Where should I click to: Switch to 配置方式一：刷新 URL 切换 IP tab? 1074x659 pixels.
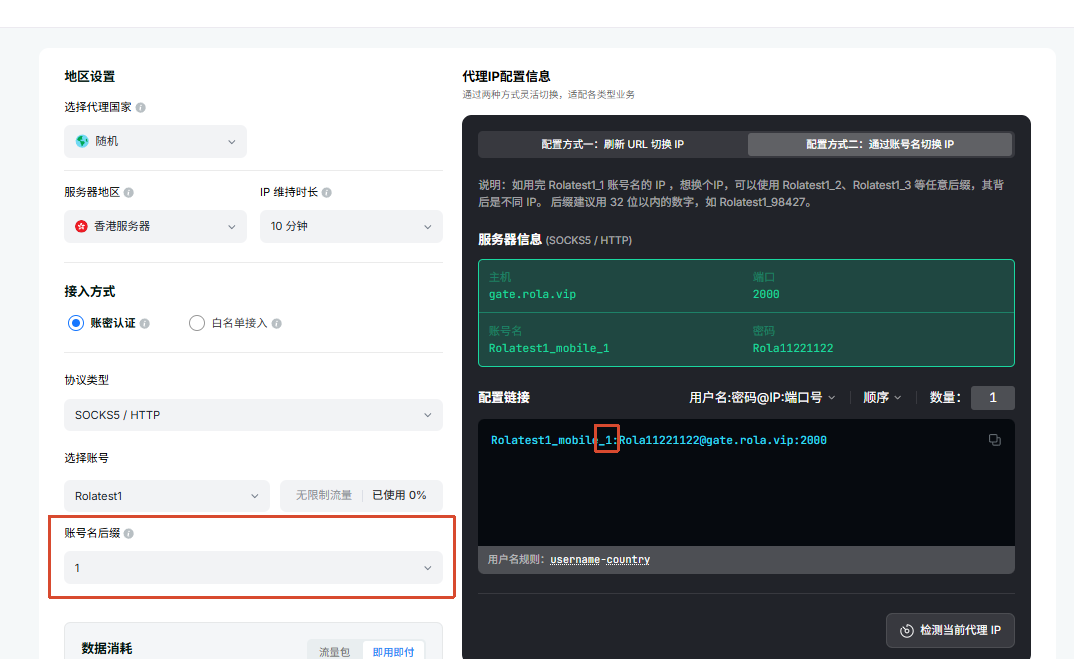[613, 145]
